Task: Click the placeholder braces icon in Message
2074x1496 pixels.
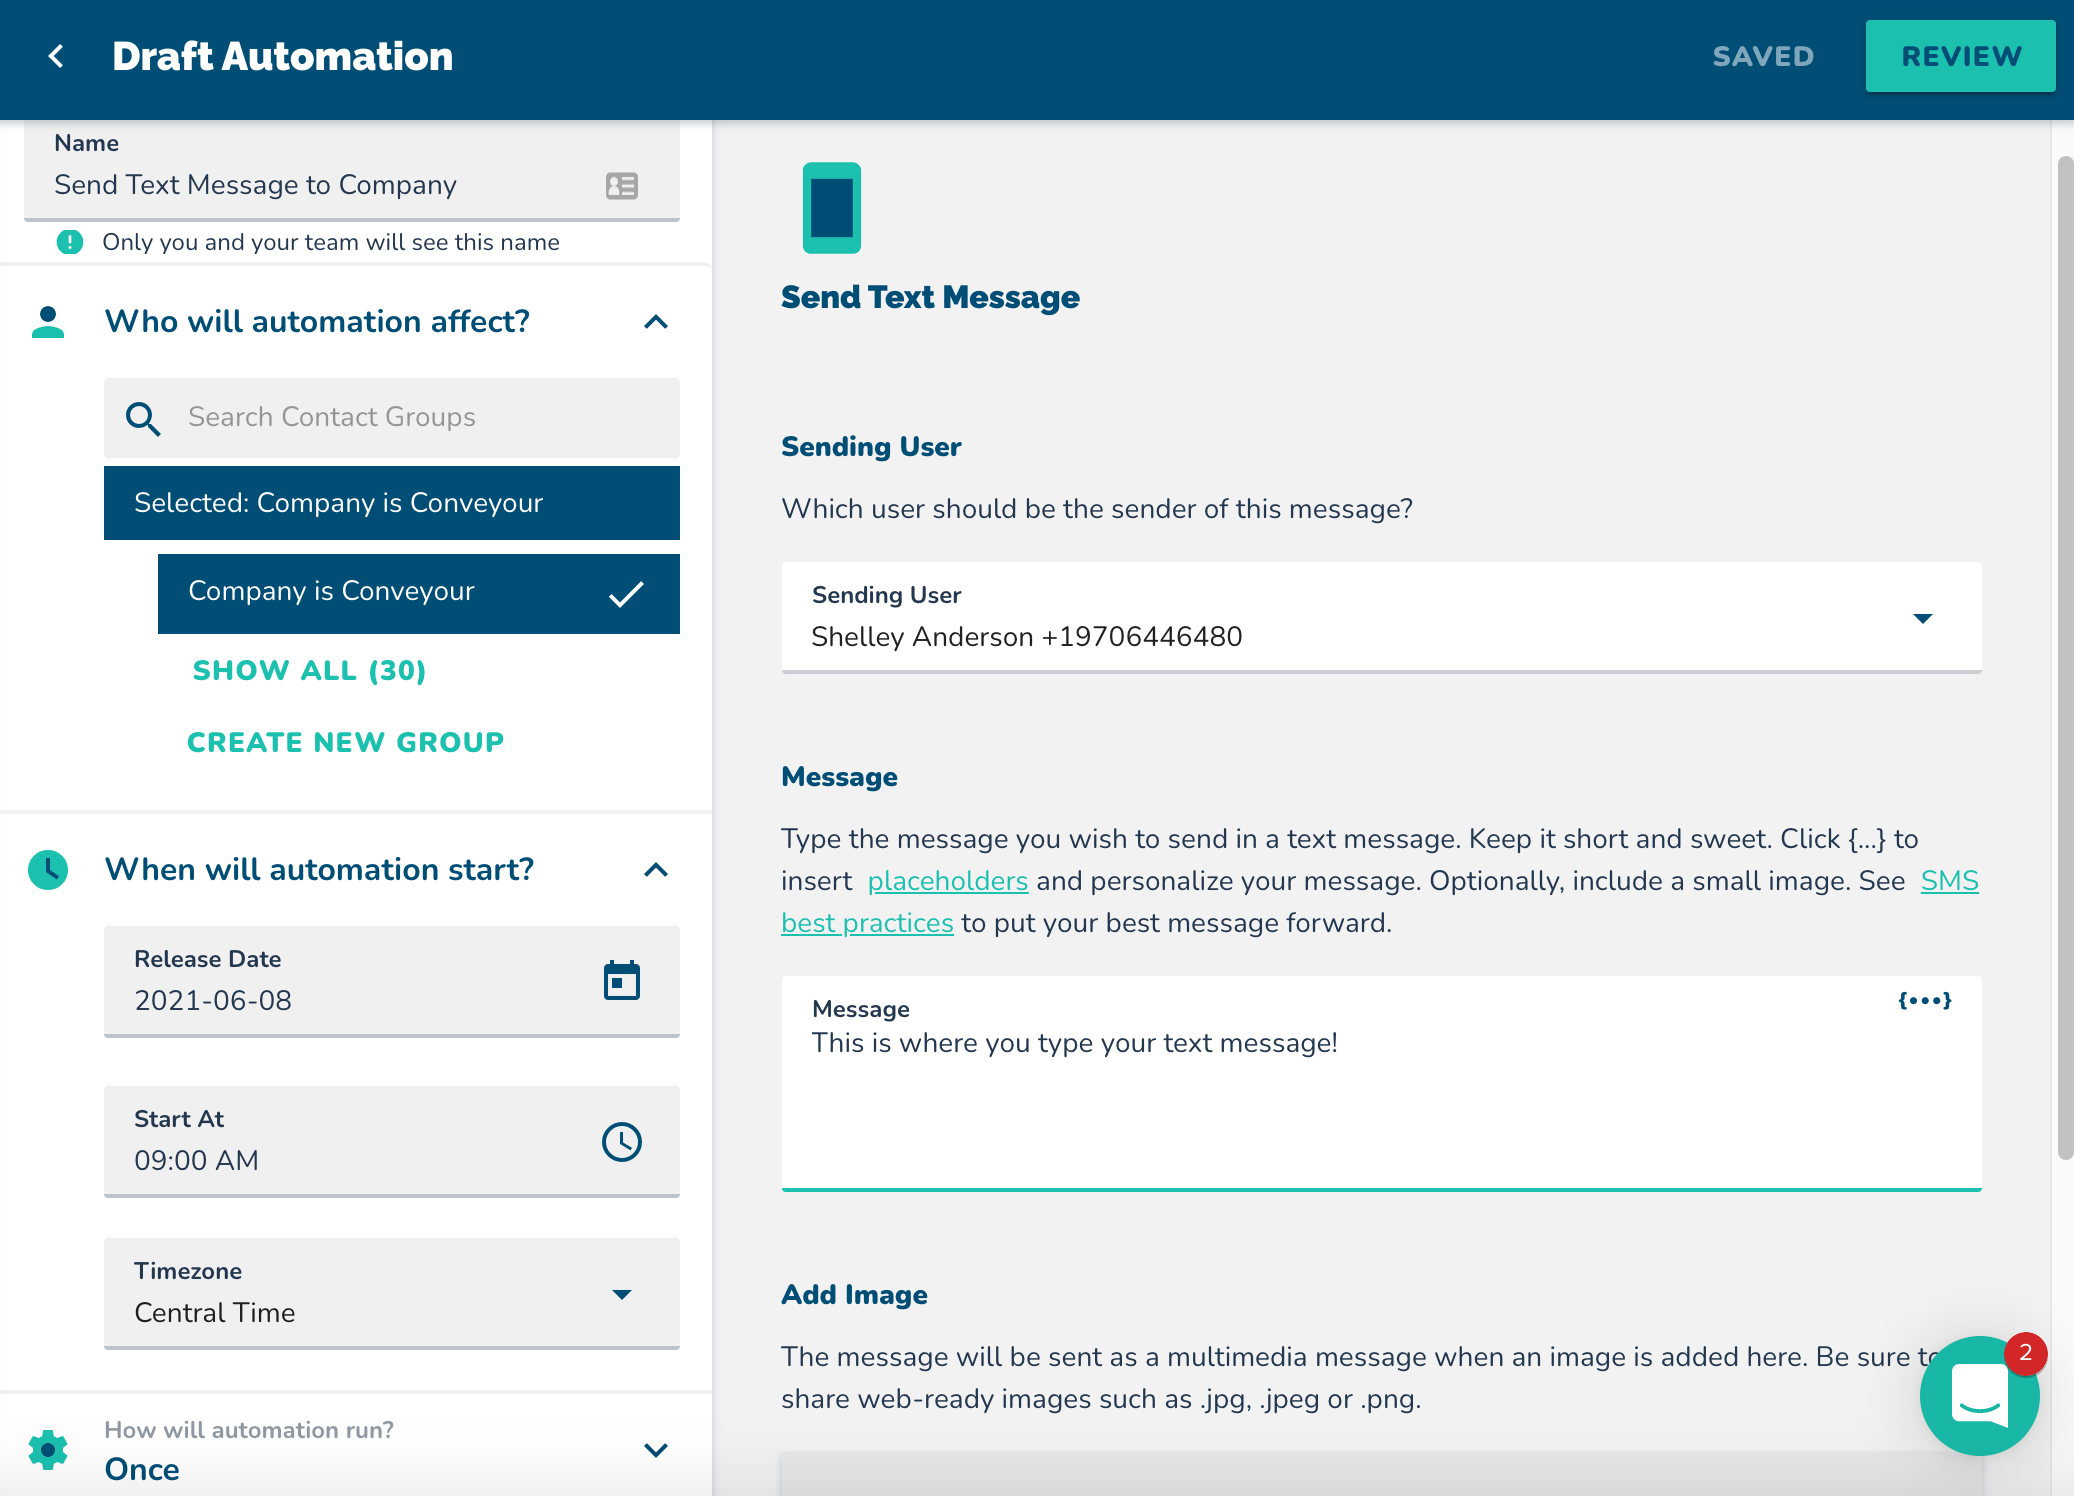Action: click(x=1924, y=1001)
